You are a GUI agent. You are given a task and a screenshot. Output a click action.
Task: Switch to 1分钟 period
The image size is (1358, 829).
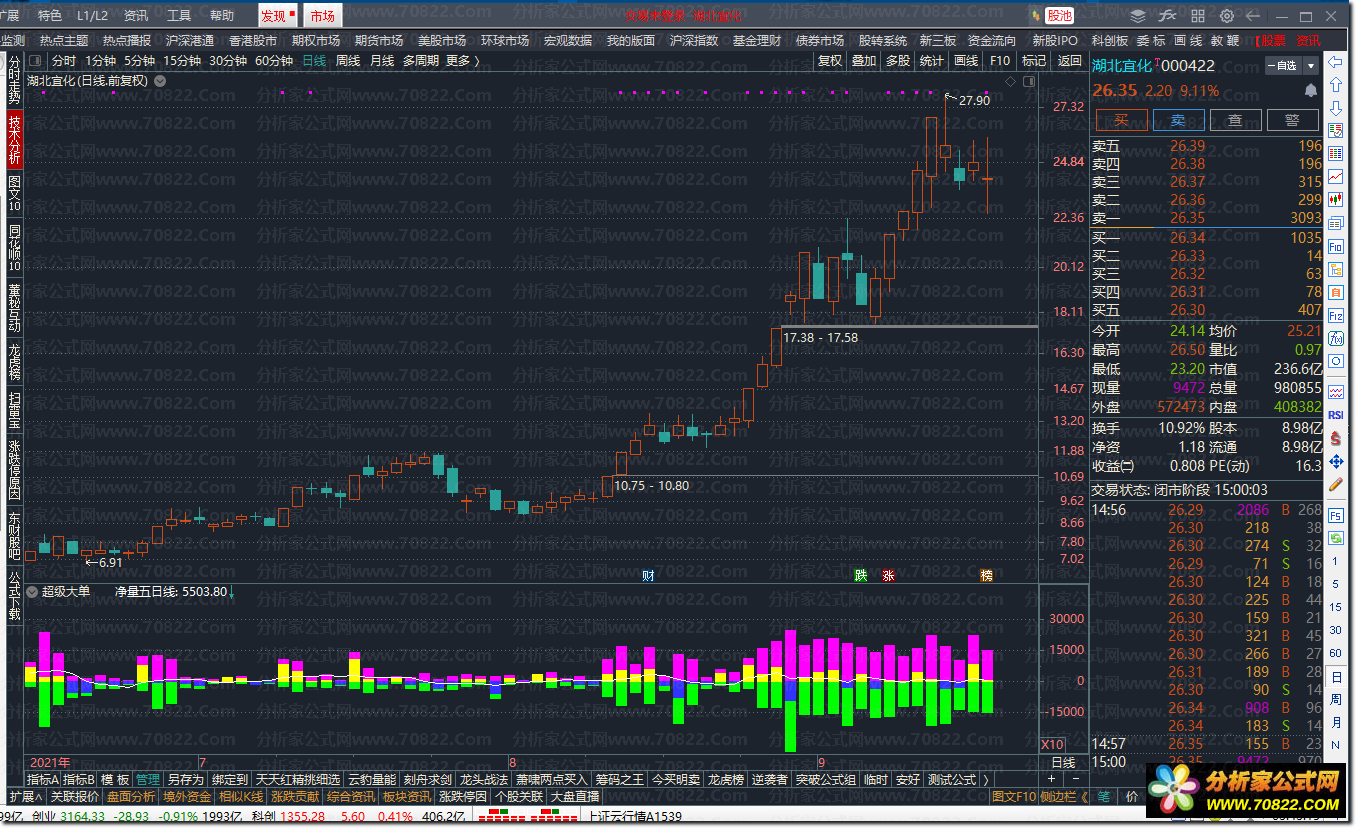pyautogui.click(x=101, y=60)
